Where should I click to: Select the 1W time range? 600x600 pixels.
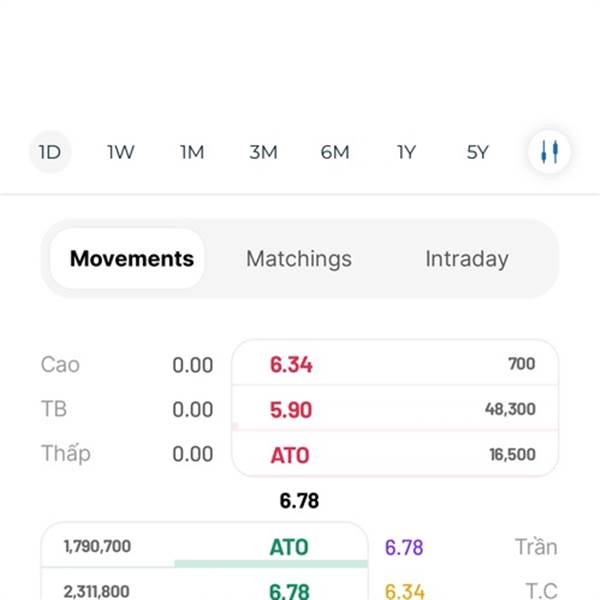pyautogui.click(x=121, y=152)
